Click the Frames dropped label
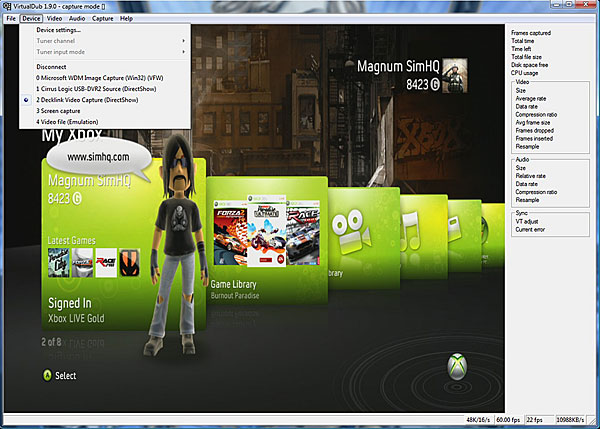600x429 pixels. [x=535, y=130]
